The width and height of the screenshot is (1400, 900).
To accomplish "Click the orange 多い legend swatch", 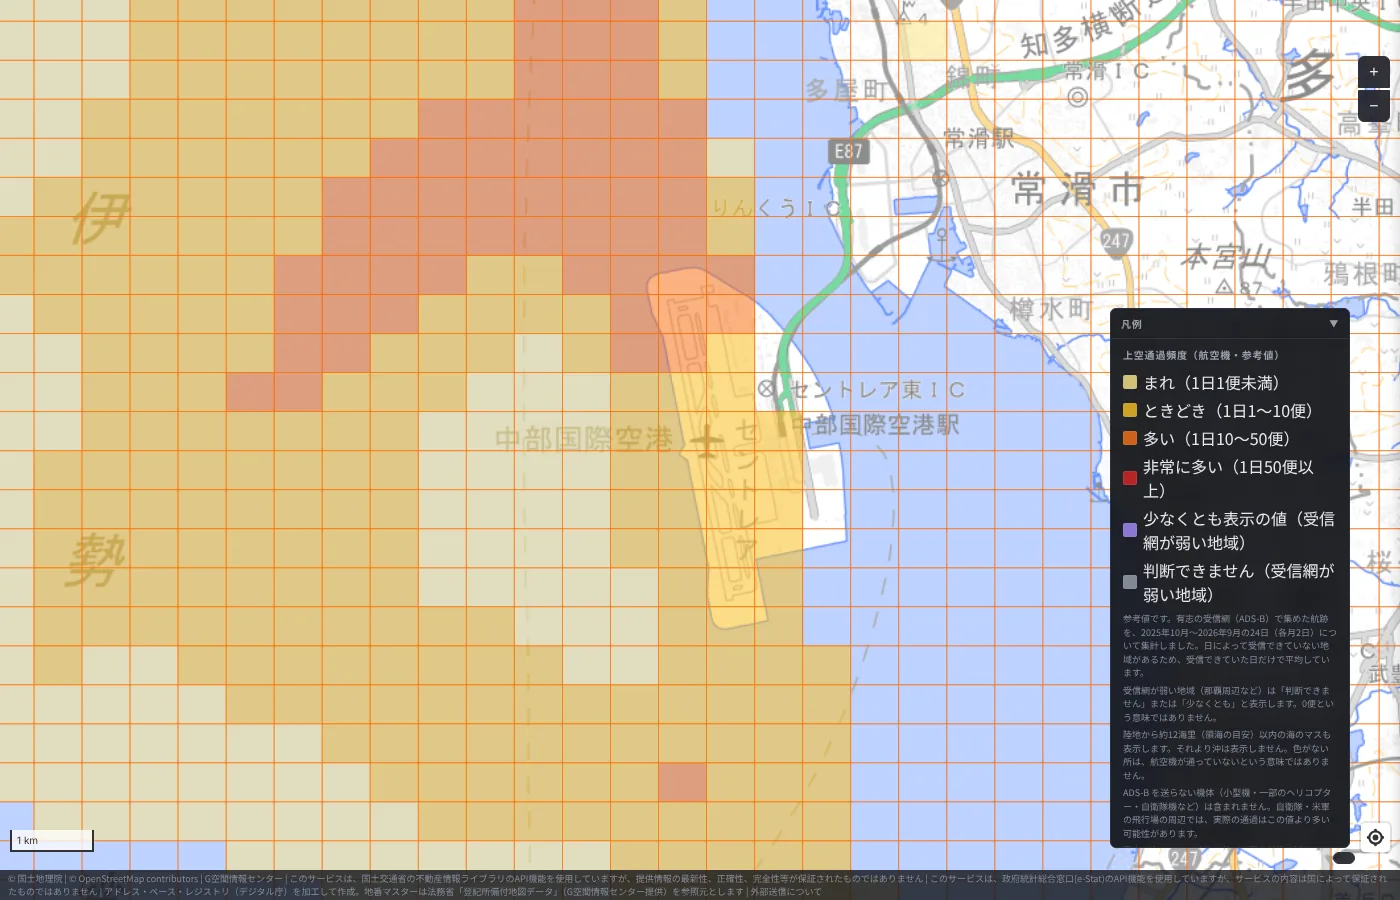I will click(1130, 438).
